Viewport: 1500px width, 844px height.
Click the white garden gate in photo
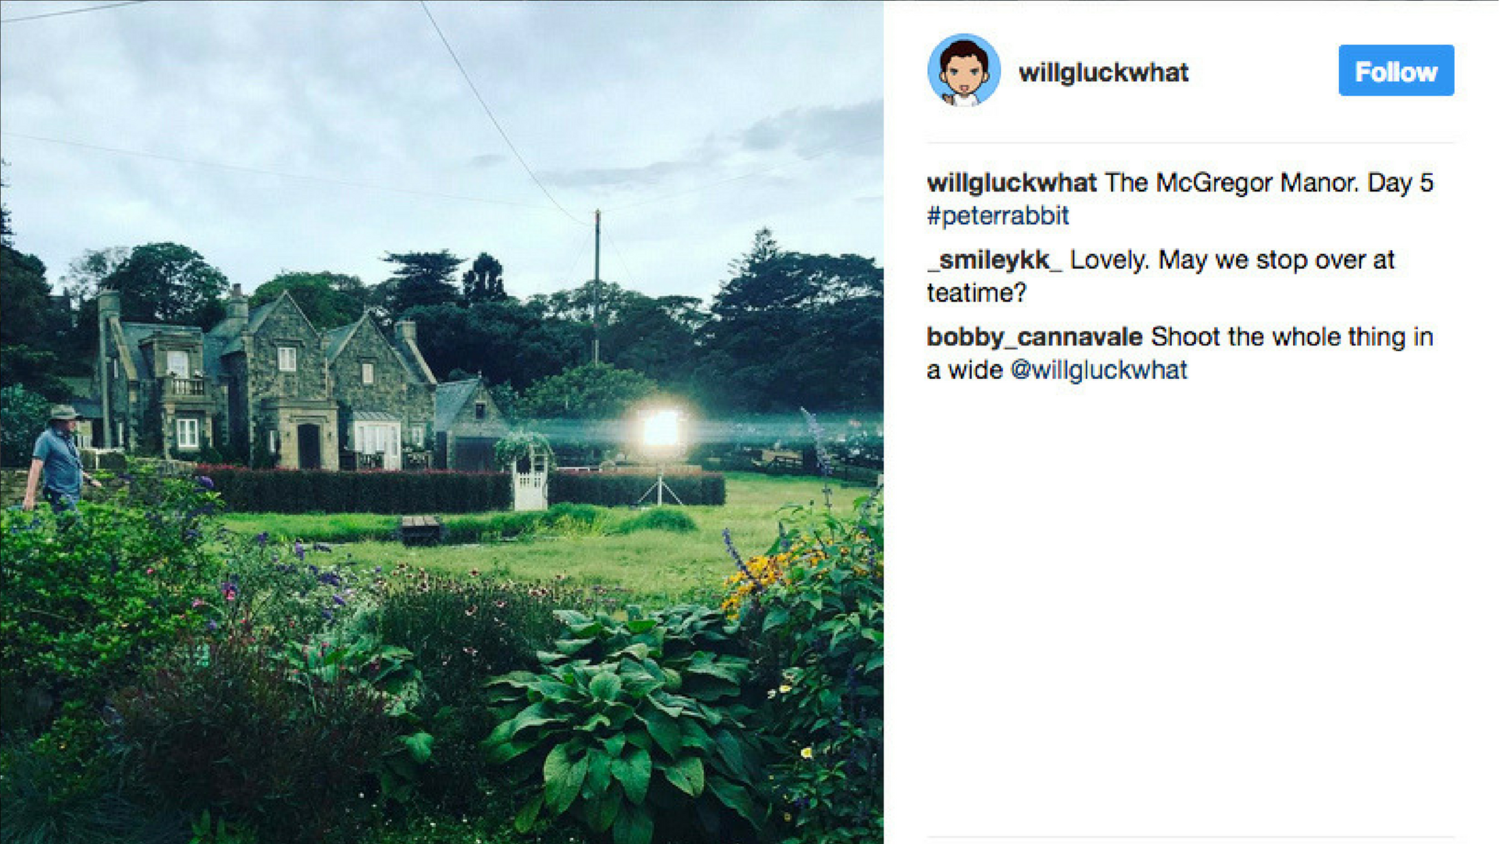(529, 480)
